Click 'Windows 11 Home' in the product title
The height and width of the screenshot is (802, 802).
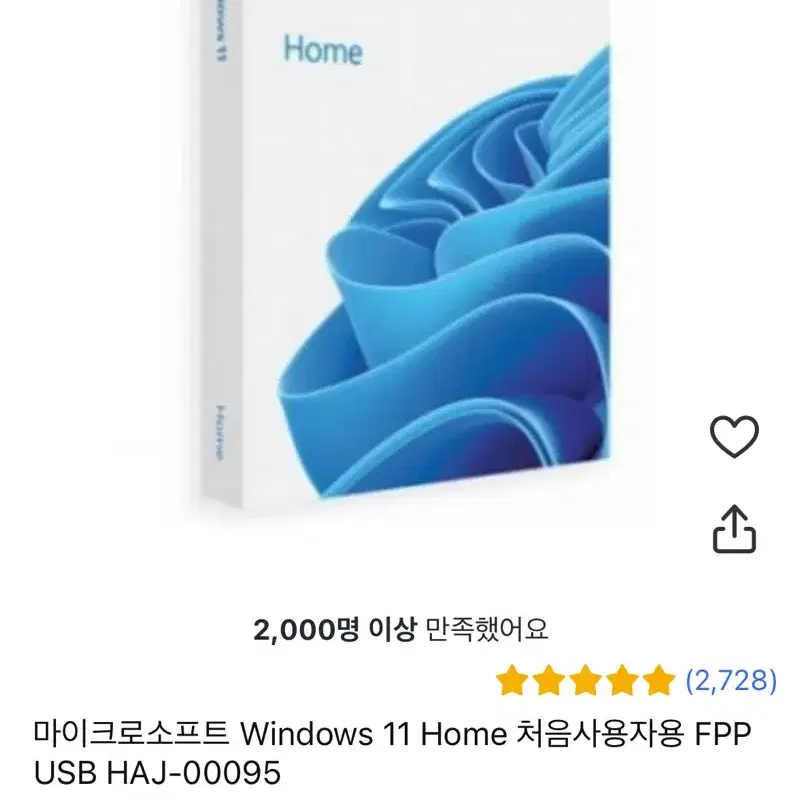tap(374, 733)
